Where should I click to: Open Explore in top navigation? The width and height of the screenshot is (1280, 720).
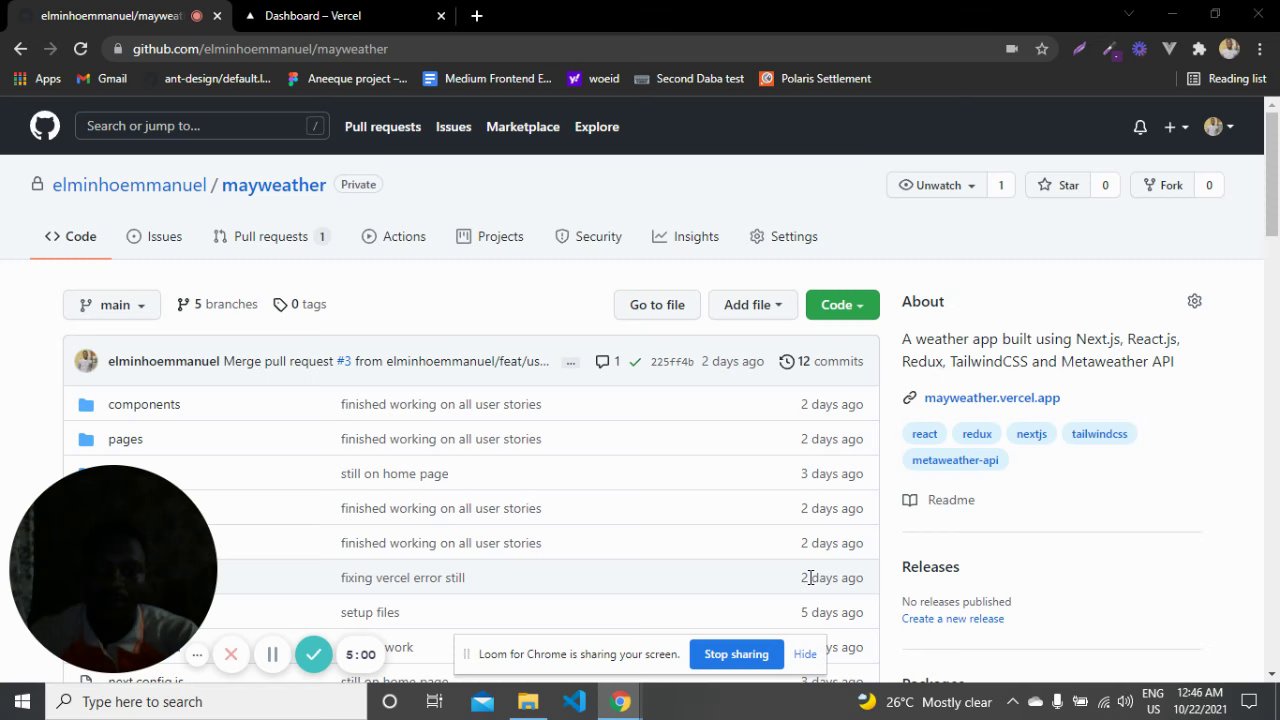(597, 127)
